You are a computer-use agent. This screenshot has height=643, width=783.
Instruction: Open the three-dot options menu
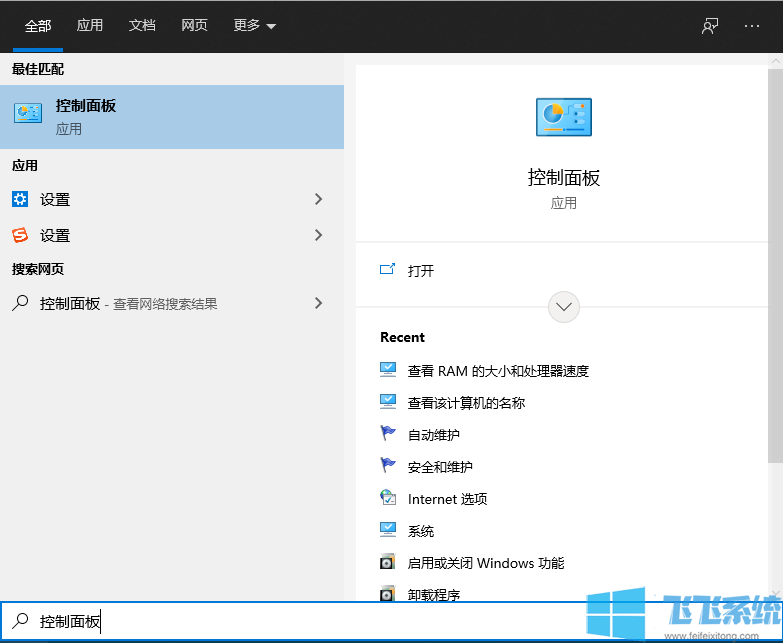[x=752, y=26]
